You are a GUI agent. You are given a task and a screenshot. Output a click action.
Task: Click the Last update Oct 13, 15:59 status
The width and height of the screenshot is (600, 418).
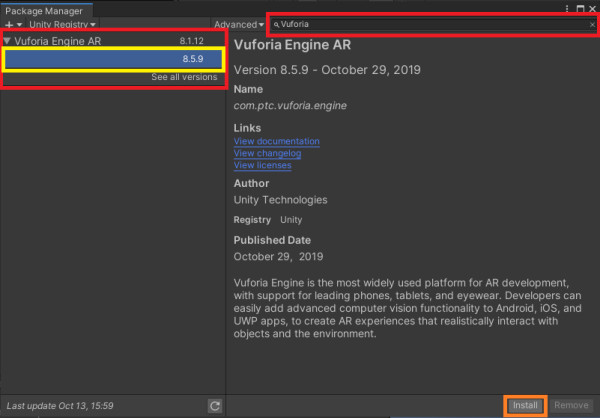coord(60,406)
